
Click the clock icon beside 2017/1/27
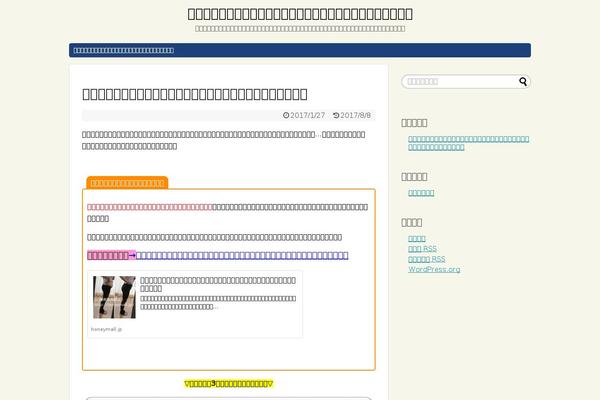coord(286,115)
